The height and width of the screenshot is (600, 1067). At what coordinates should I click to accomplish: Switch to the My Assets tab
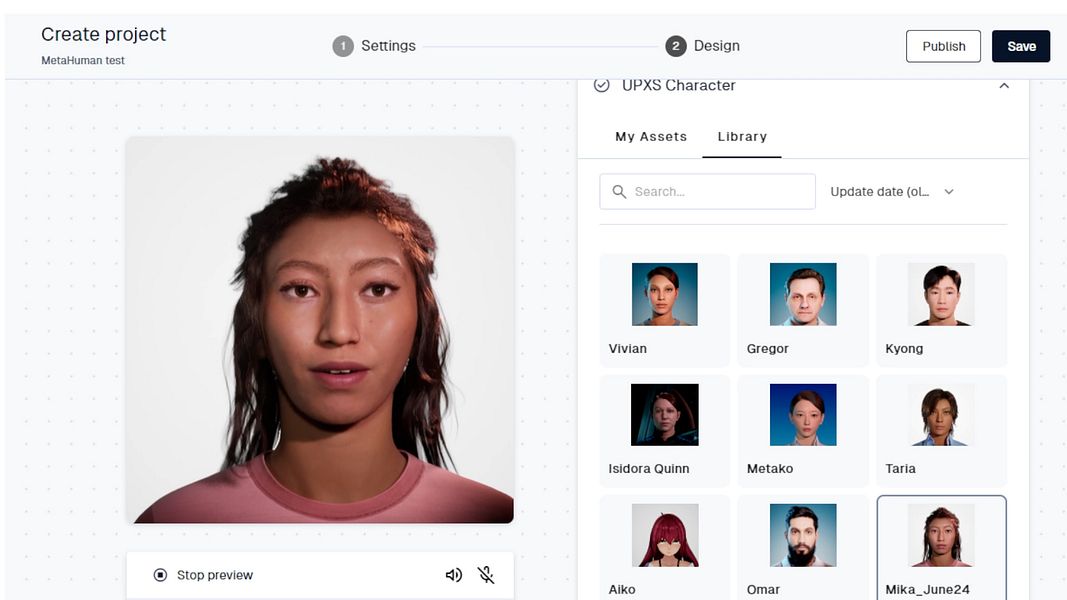pos(651,136)
